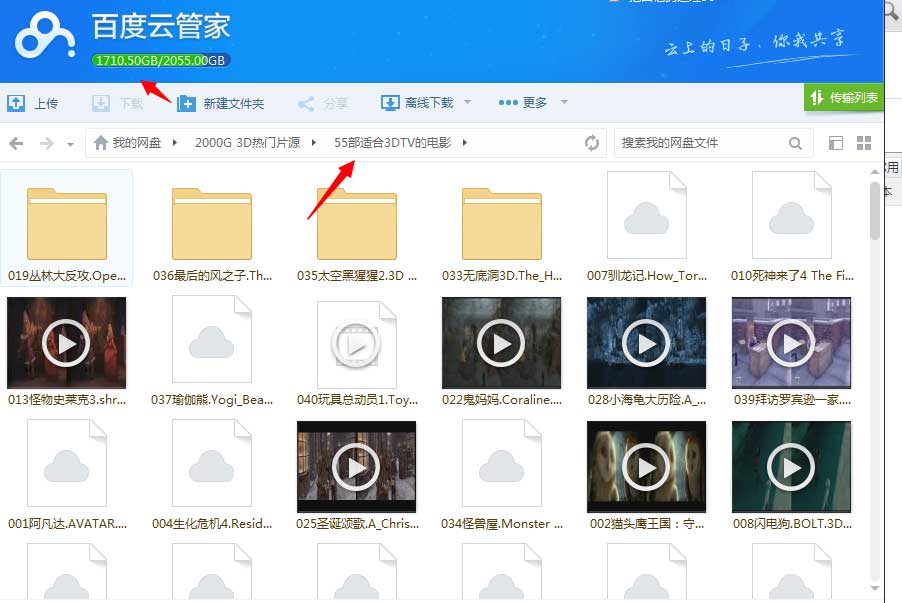902x603 pixels.
Task: Switch to the grid thumbnail view icon
Action: [864, 143]
